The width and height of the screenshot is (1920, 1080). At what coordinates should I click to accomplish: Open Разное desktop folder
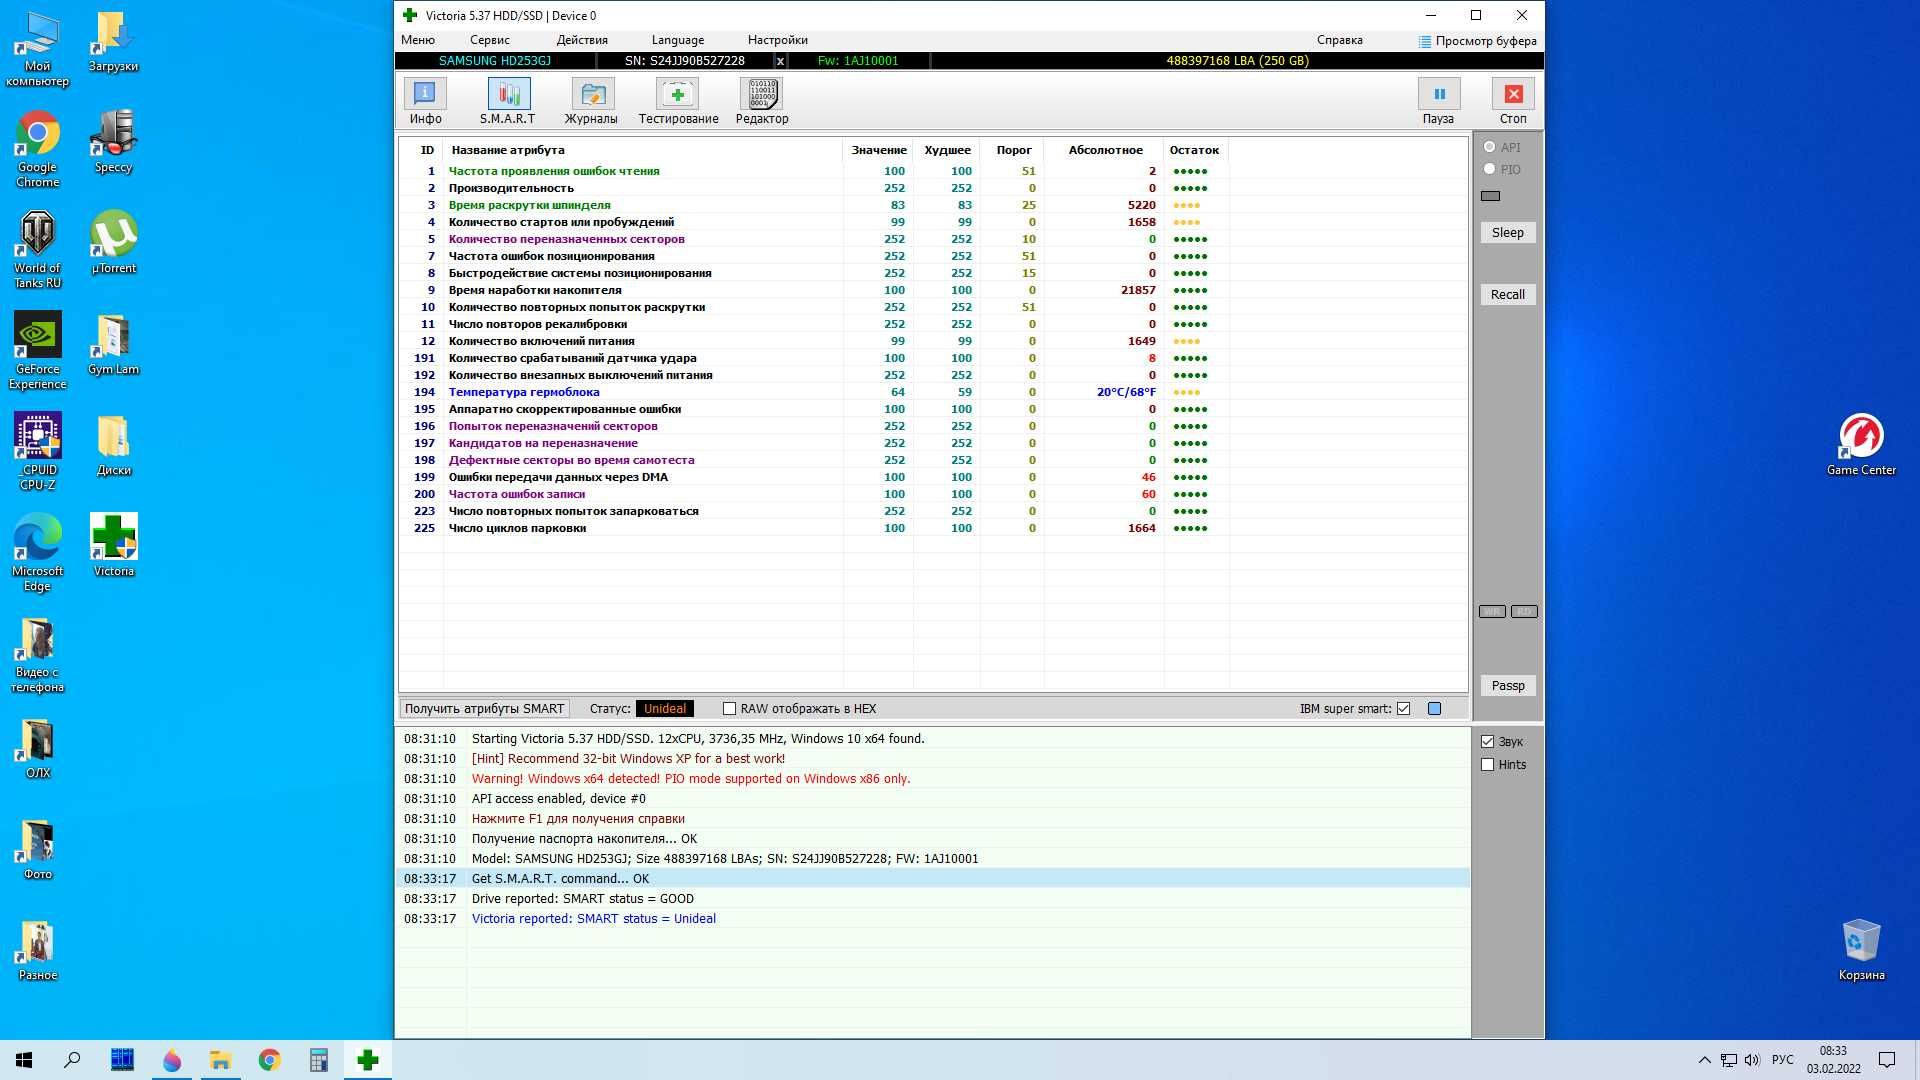click(x=38, y=950)
